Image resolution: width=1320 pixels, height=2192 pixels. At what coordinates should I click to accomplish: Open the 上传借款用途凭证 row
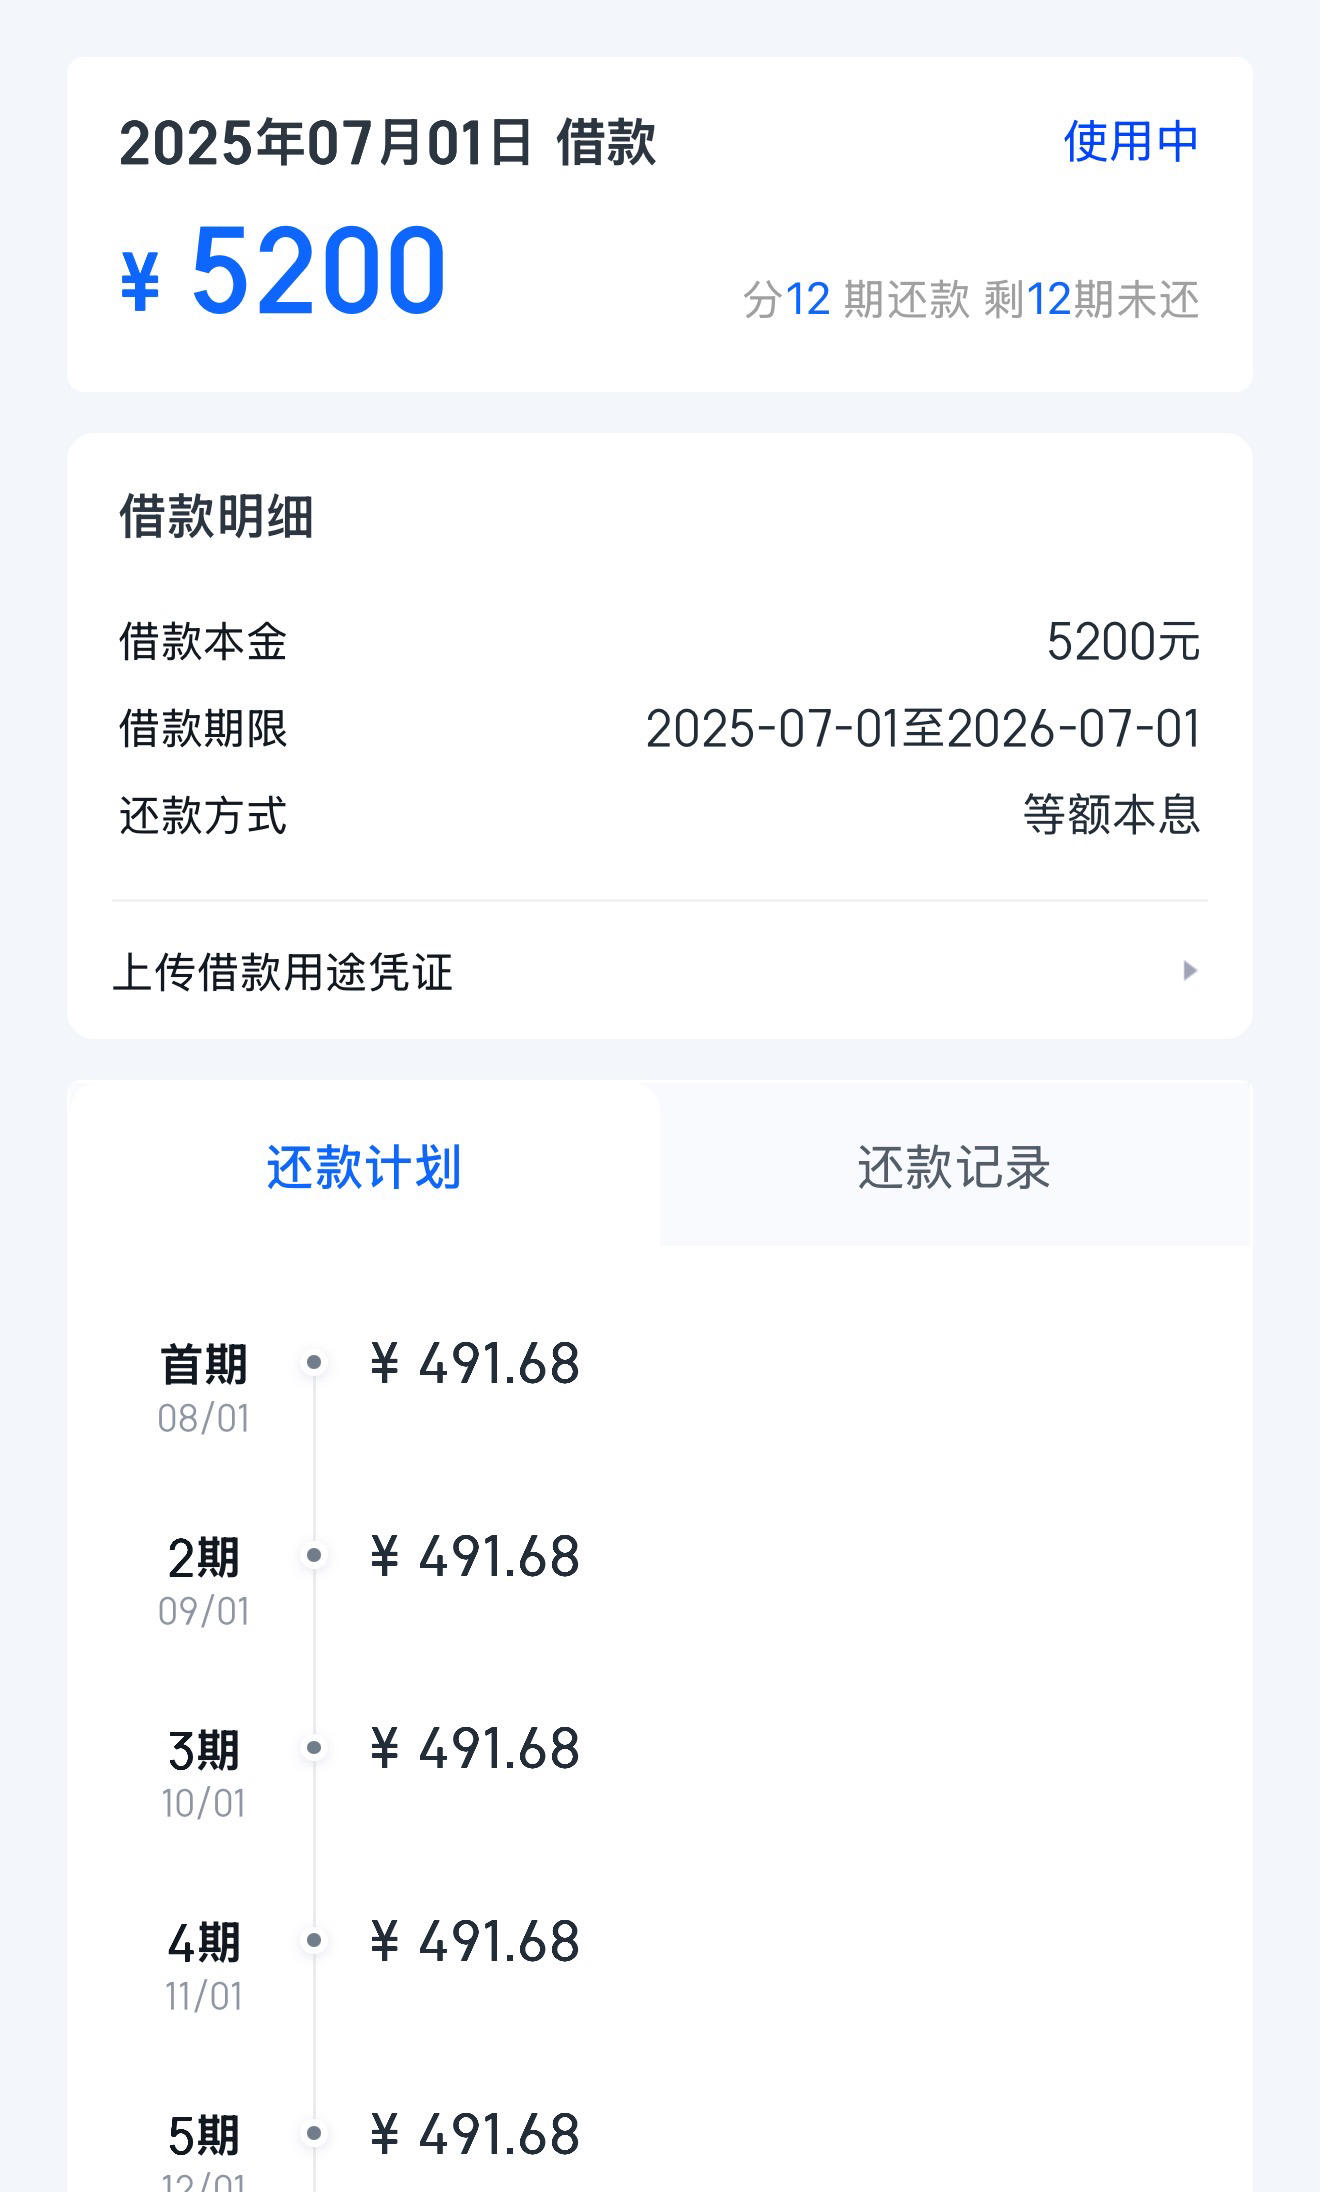660,971
